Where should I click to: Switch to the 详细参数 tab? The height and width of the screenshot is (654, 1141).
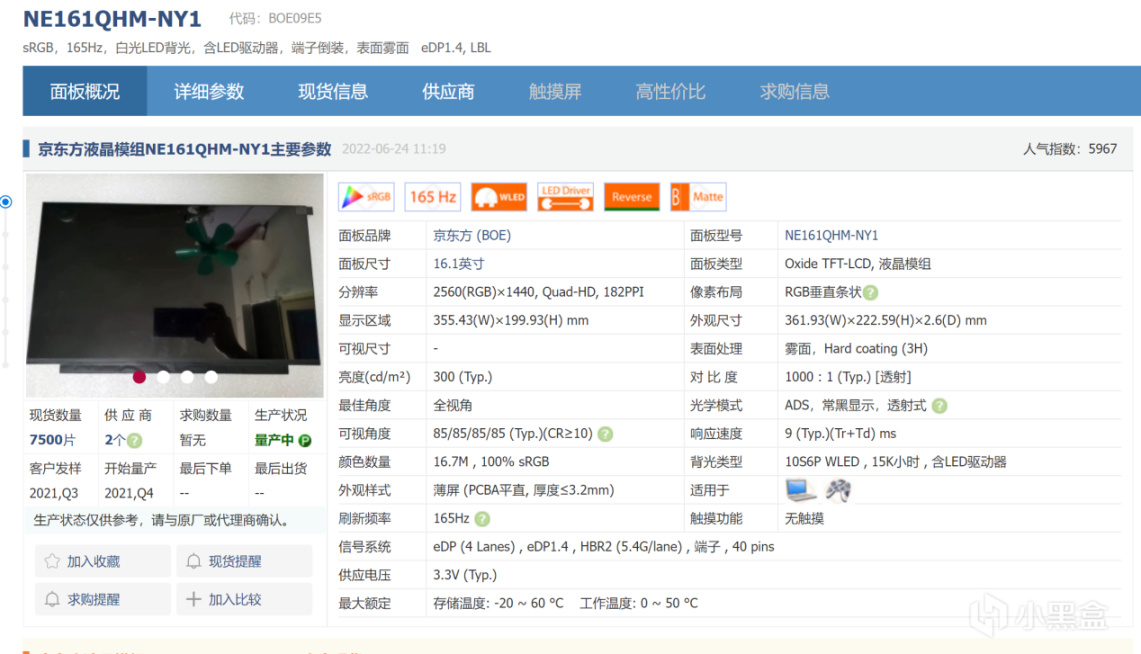[209, 92]
